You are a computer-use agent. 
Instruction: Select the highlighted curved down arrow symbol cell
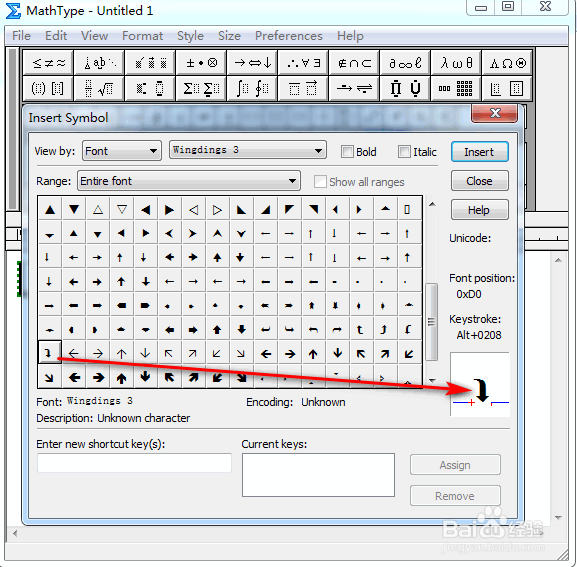(50, 352)
